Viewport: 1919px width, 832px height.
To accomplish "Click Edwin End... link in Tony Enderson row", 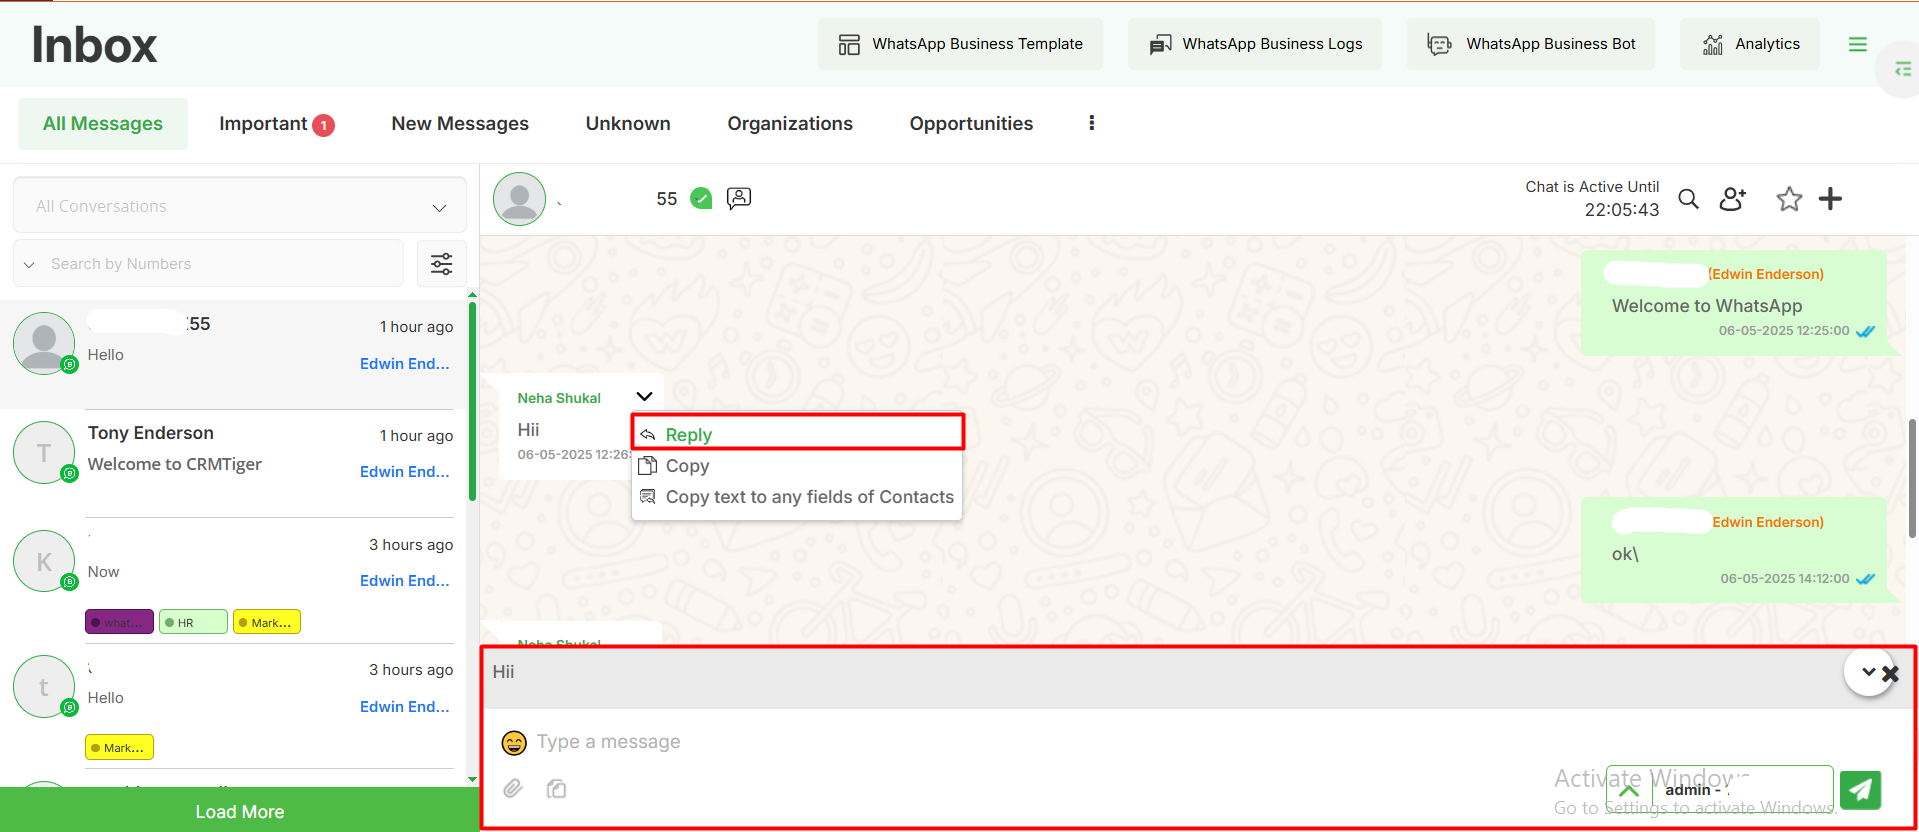I will [405, 472].
